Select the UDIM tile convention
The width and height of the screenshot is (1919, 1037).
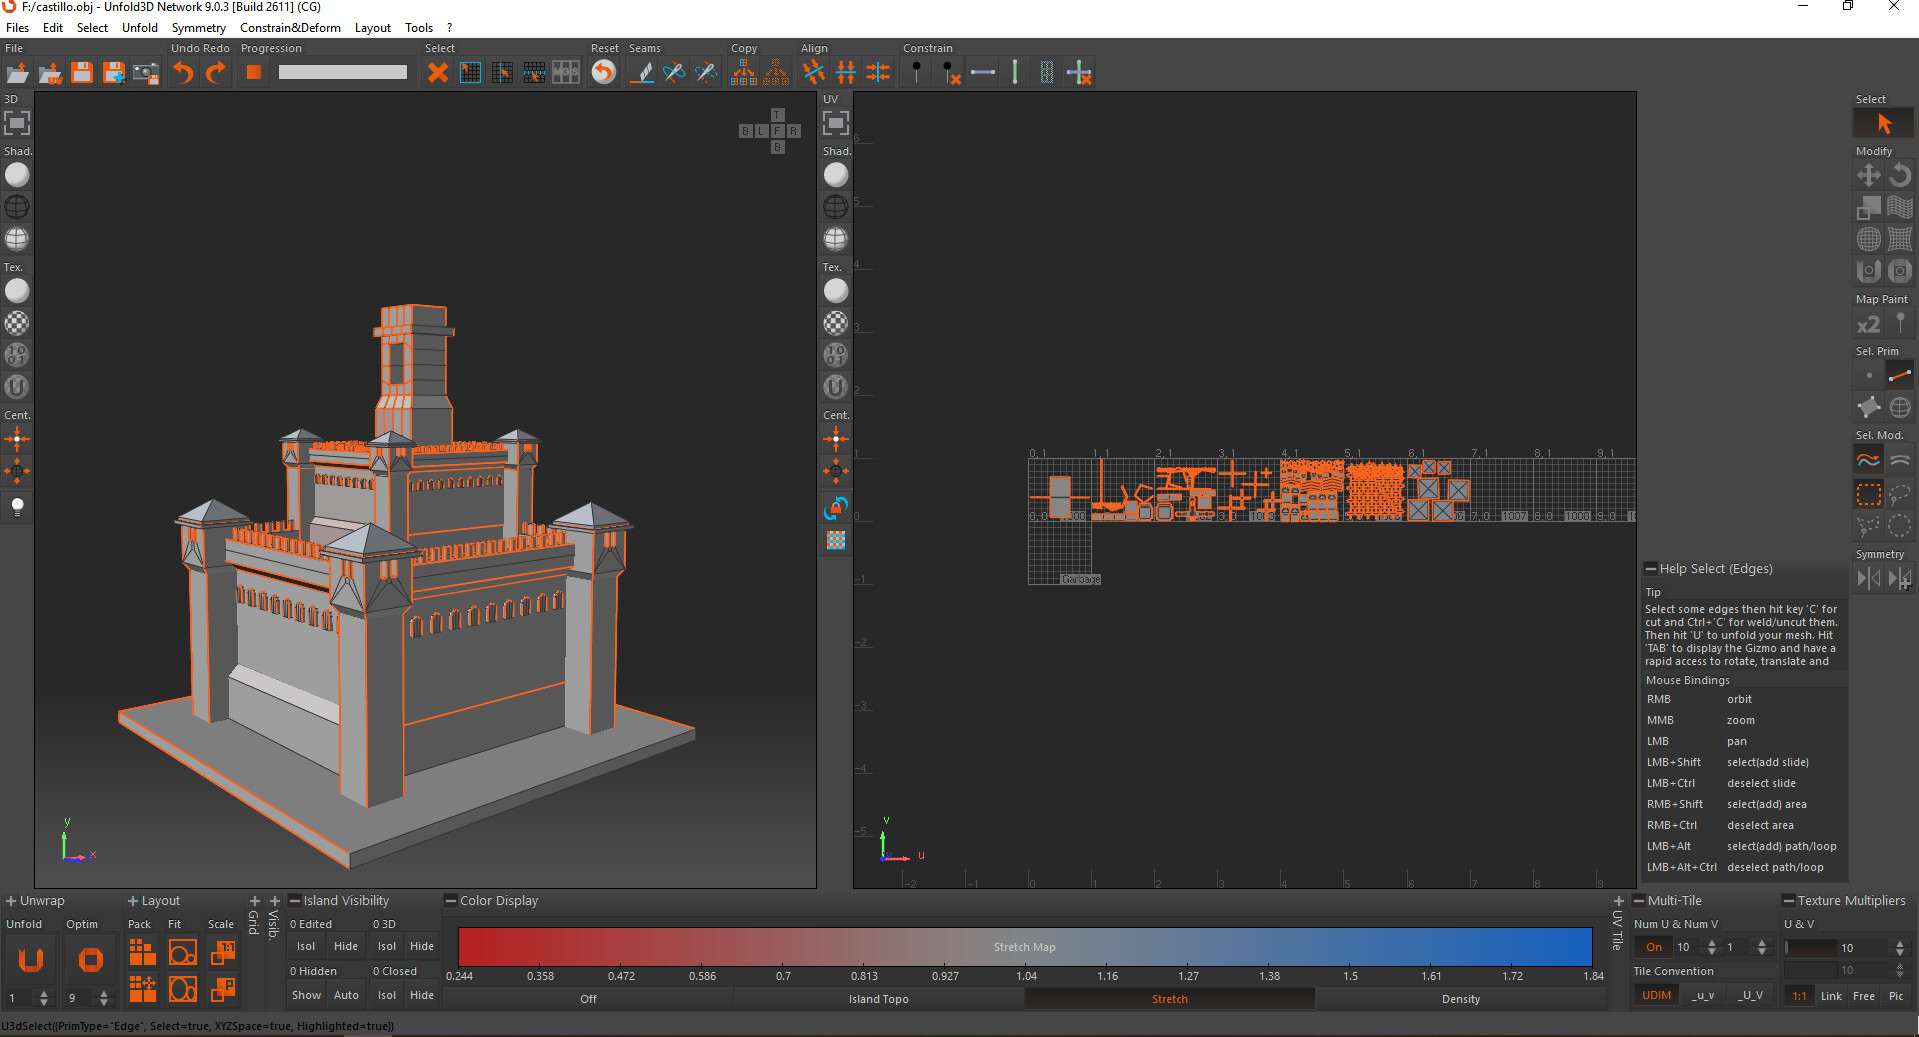pyautogui.click(x=1656, y=995)
